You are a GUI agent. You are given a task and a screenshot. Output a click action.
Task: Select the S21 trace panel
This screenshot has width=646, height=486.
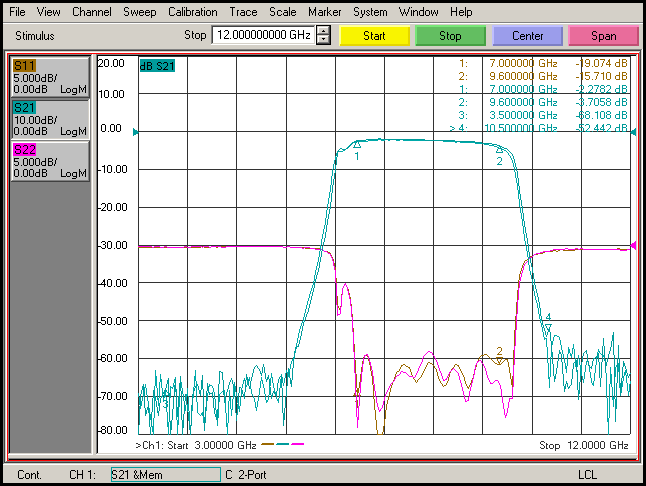[50, 119]
